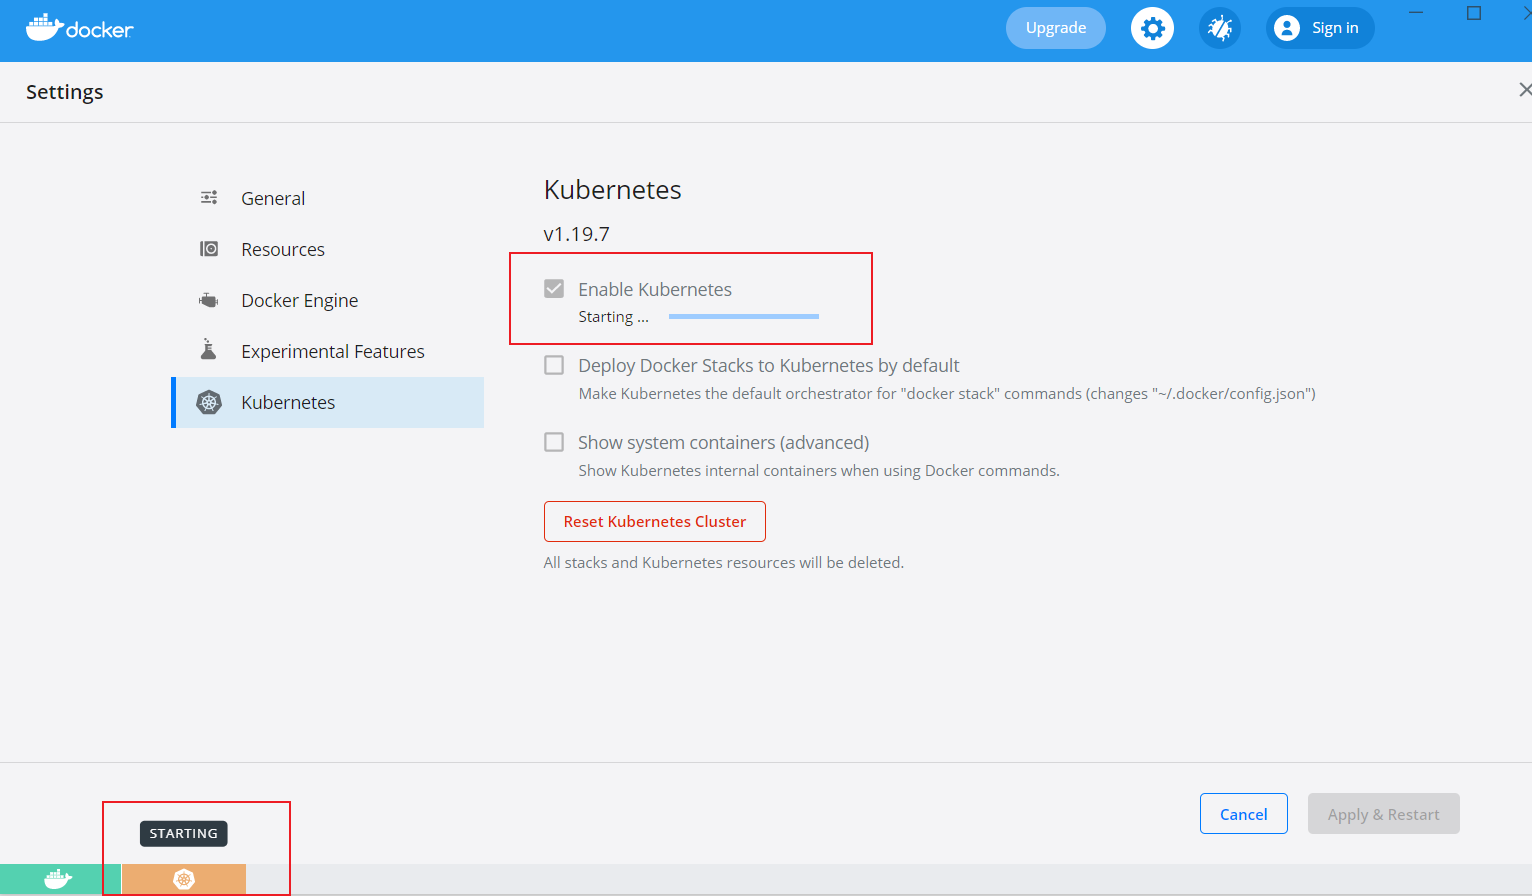Click the Kubernetes heading text
Image resolution: width=1532 pixels, height=896 pixels.
coord(613,190)
